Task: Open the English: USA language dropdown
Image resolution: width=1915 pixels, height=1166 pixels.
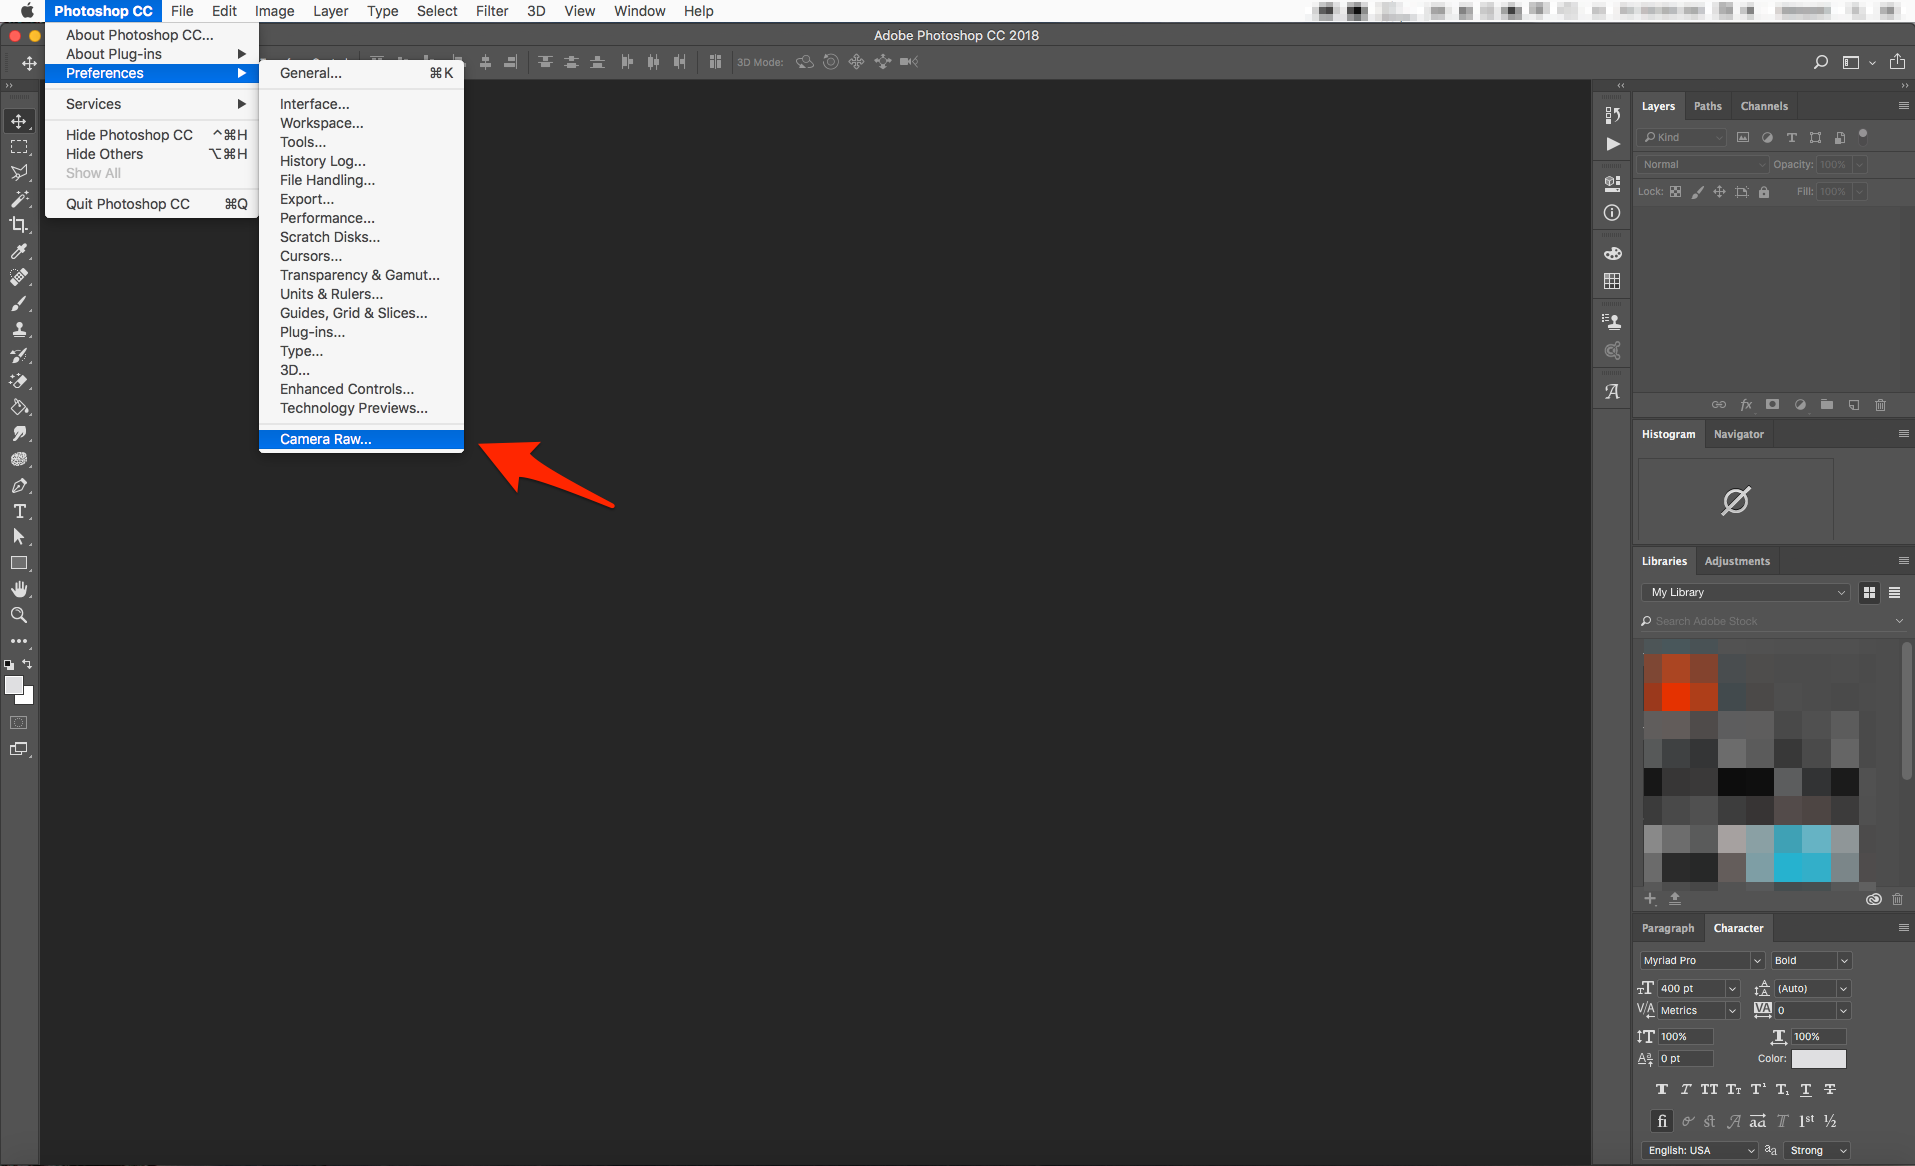Action: pyautogui.click(x=1699, y=1150)
